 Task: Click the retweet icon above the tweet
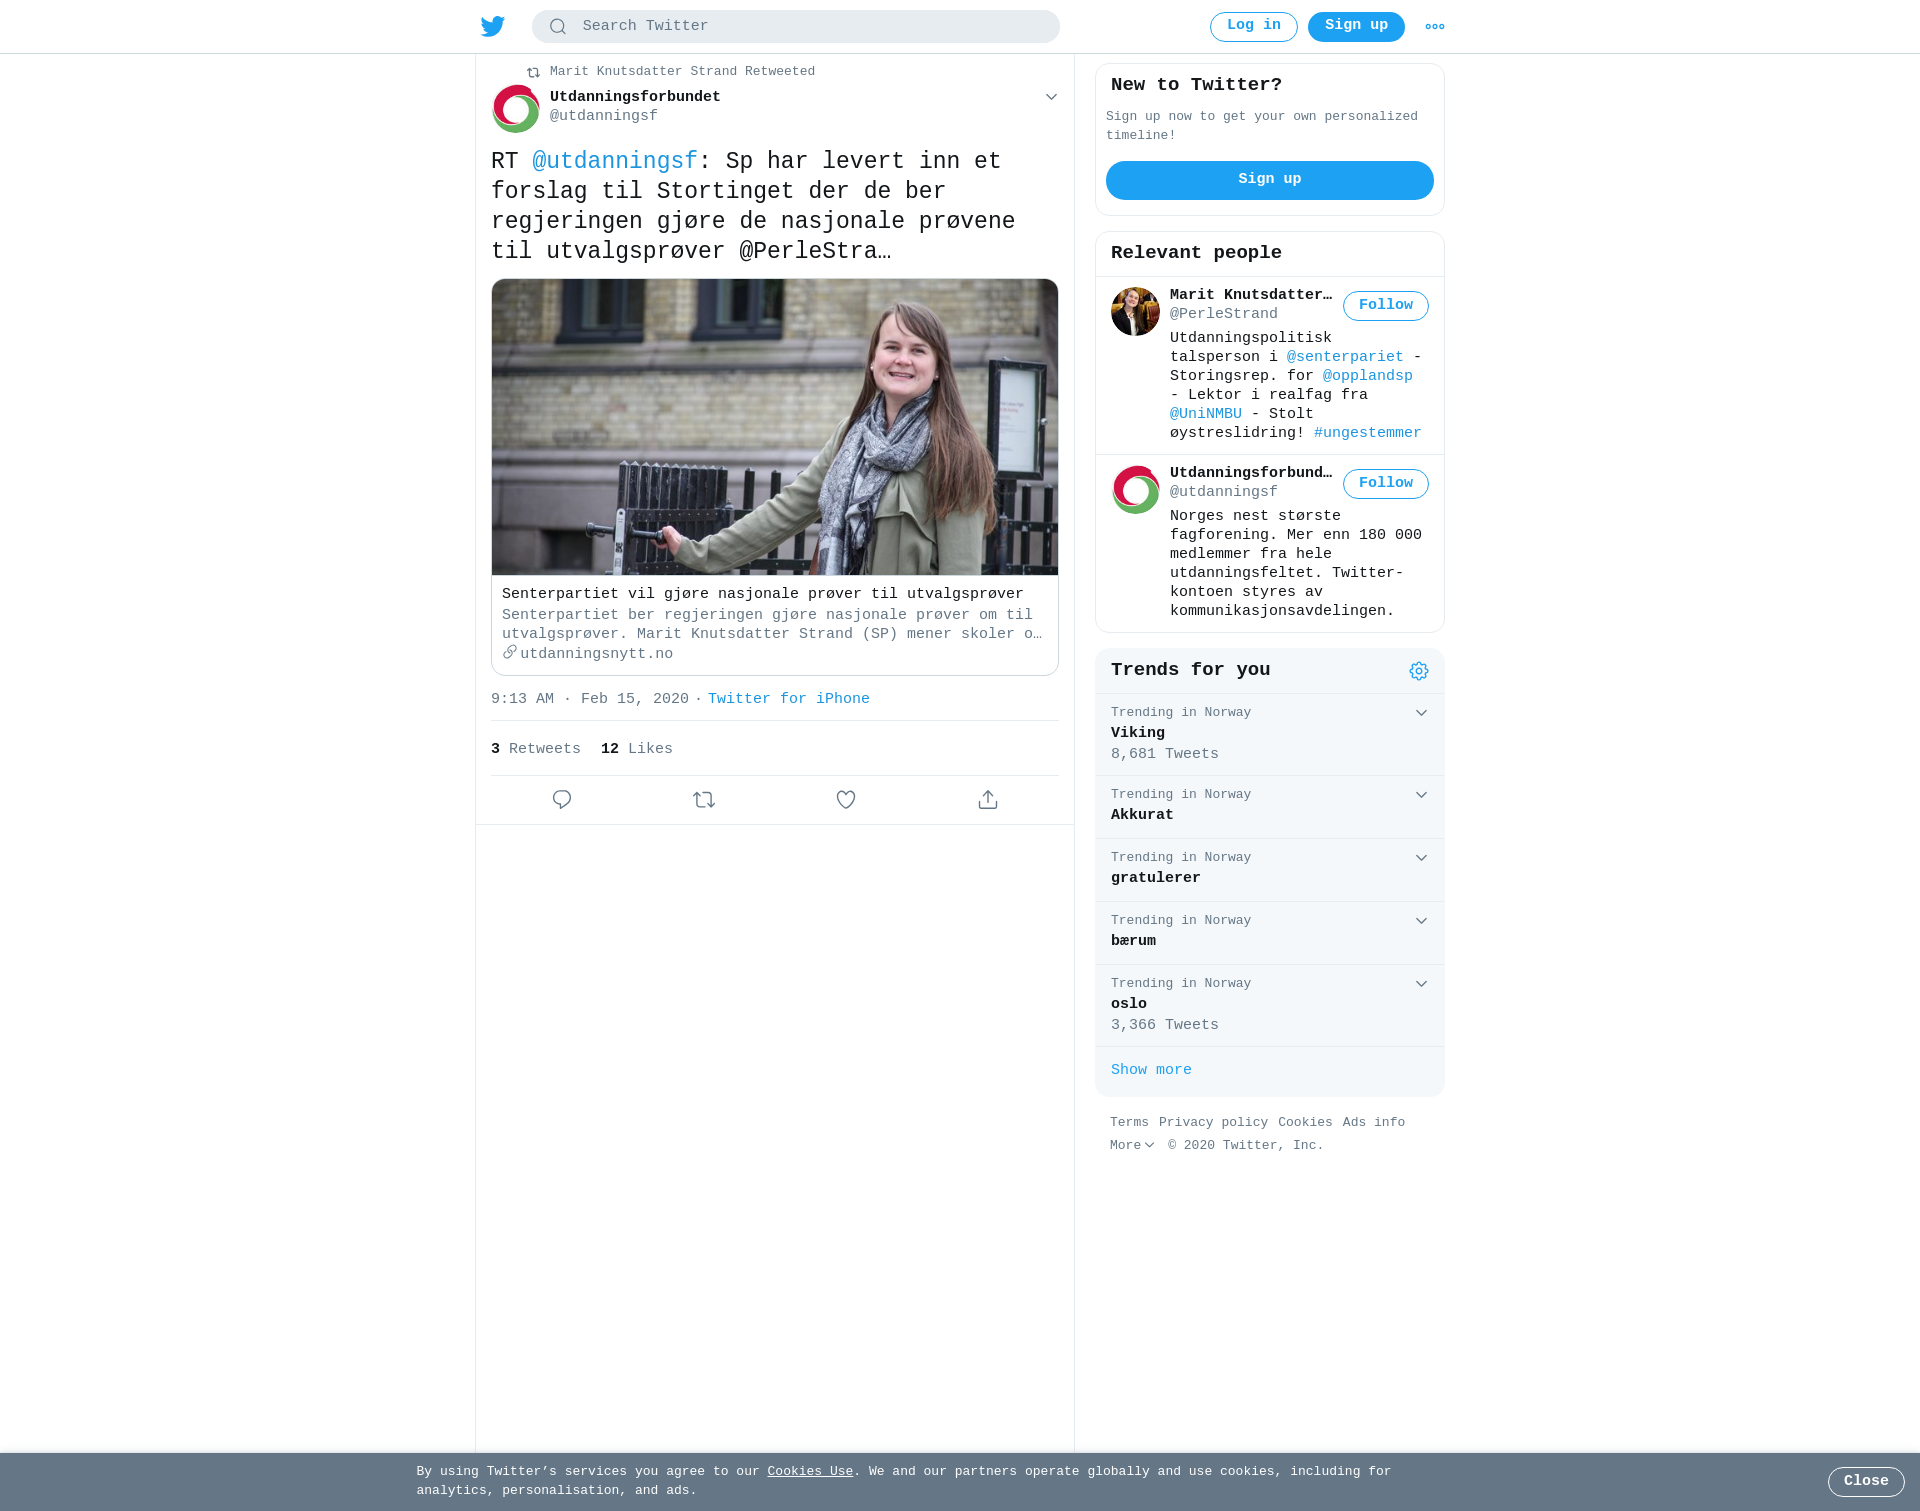(533, 72)
